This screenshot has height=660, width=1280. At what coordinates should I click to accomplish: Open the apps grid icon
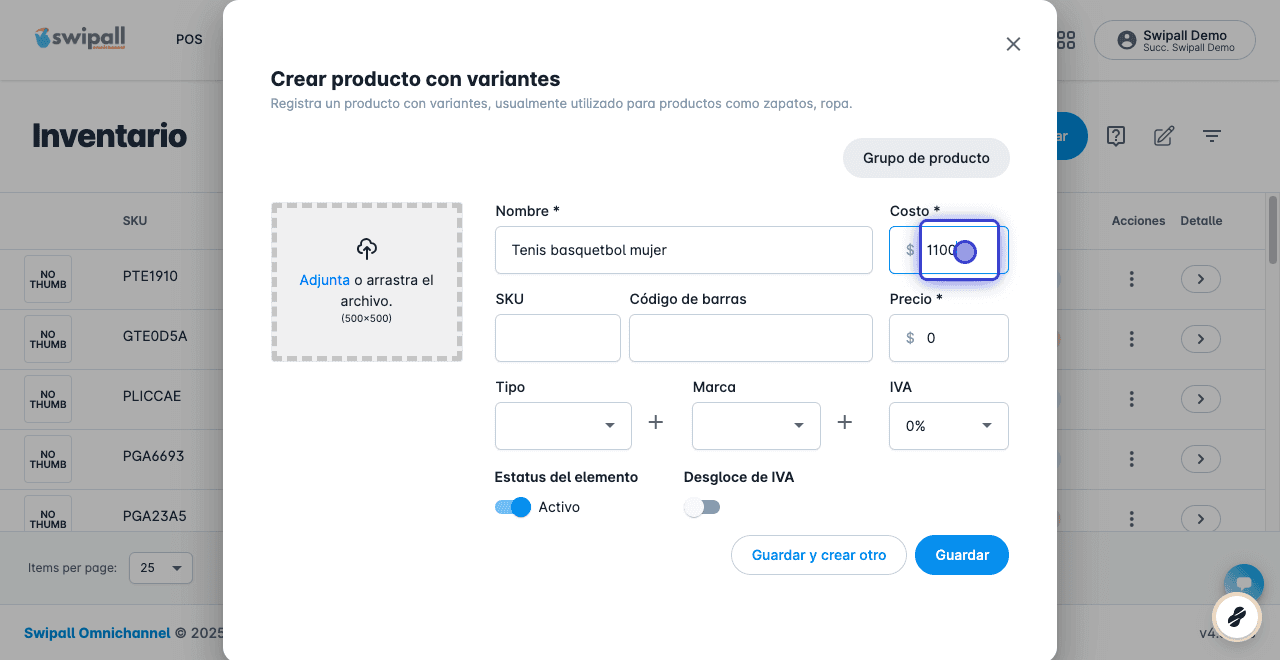[1066, 40]
